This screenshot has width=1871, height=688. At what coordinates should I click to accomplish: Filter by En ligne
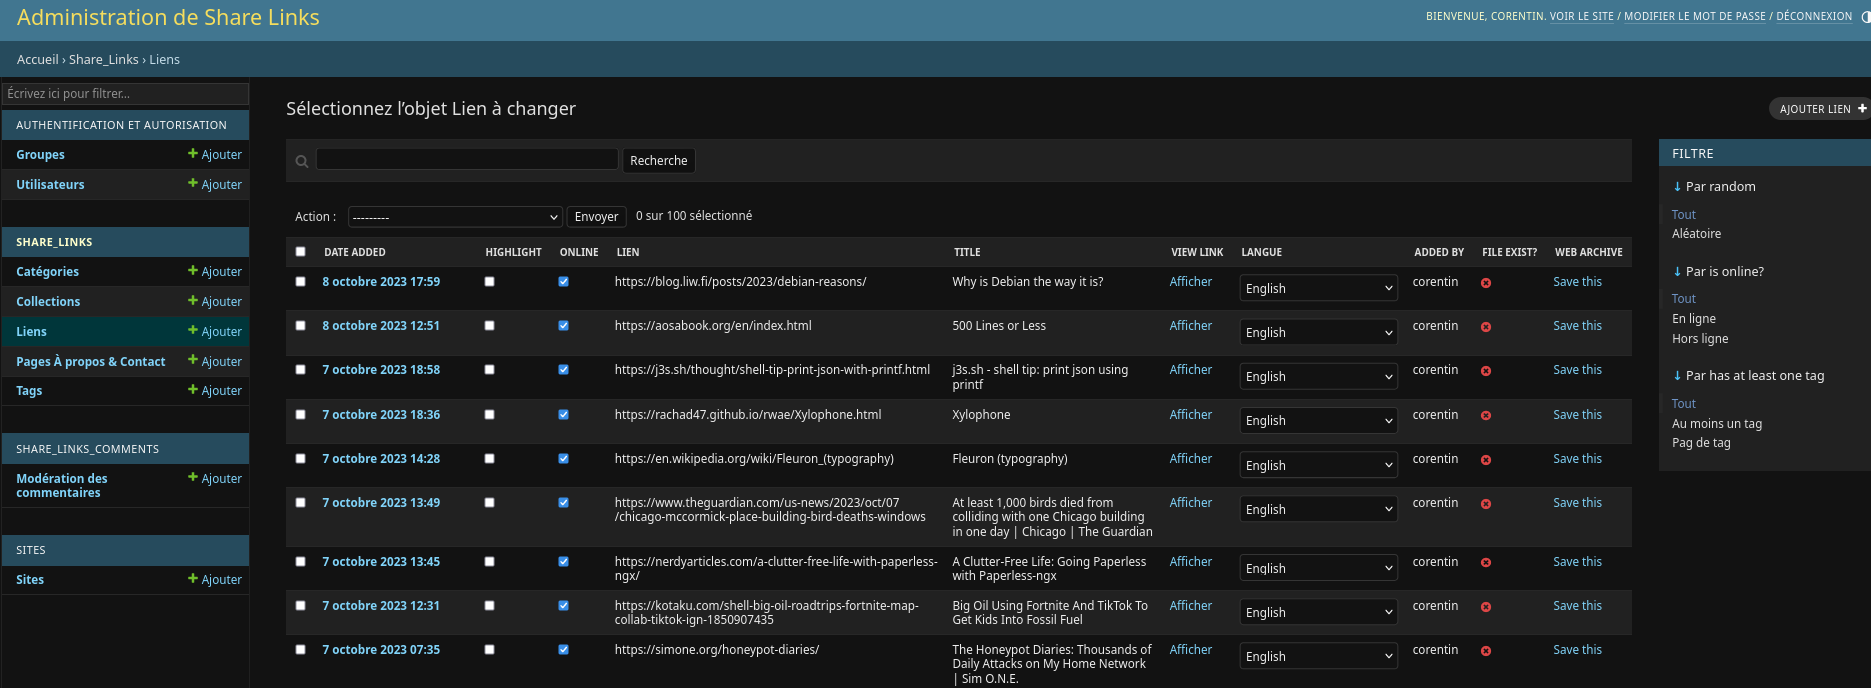click(x=1694, y=319)
